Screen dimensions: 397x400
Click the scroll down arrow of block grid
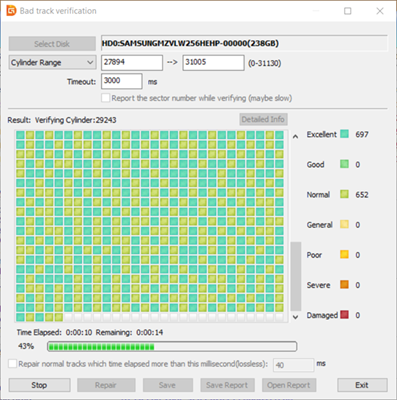(x=295, y=317)
